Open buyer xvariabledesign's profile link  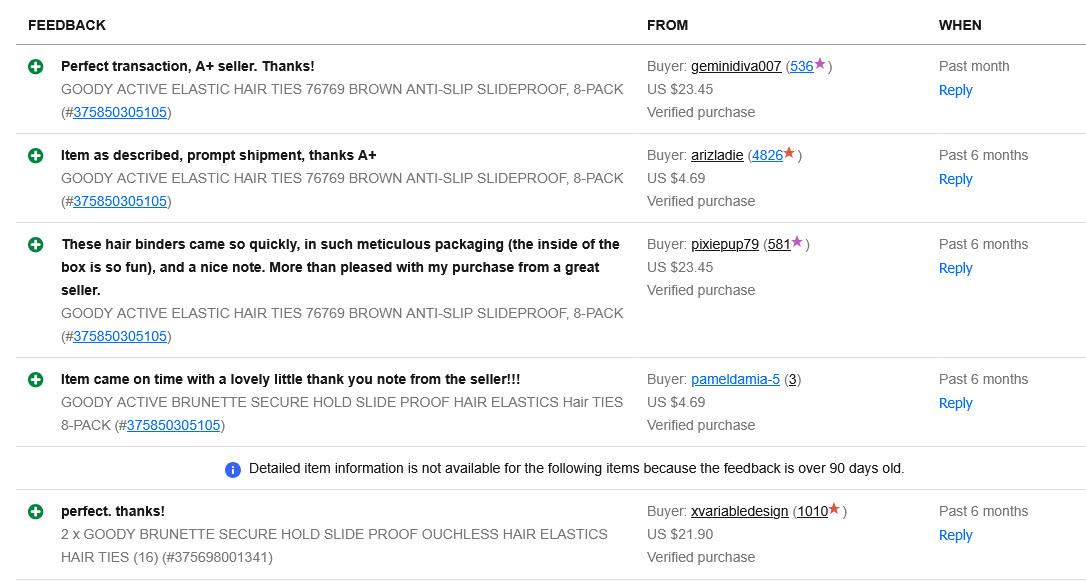[740, 512]
